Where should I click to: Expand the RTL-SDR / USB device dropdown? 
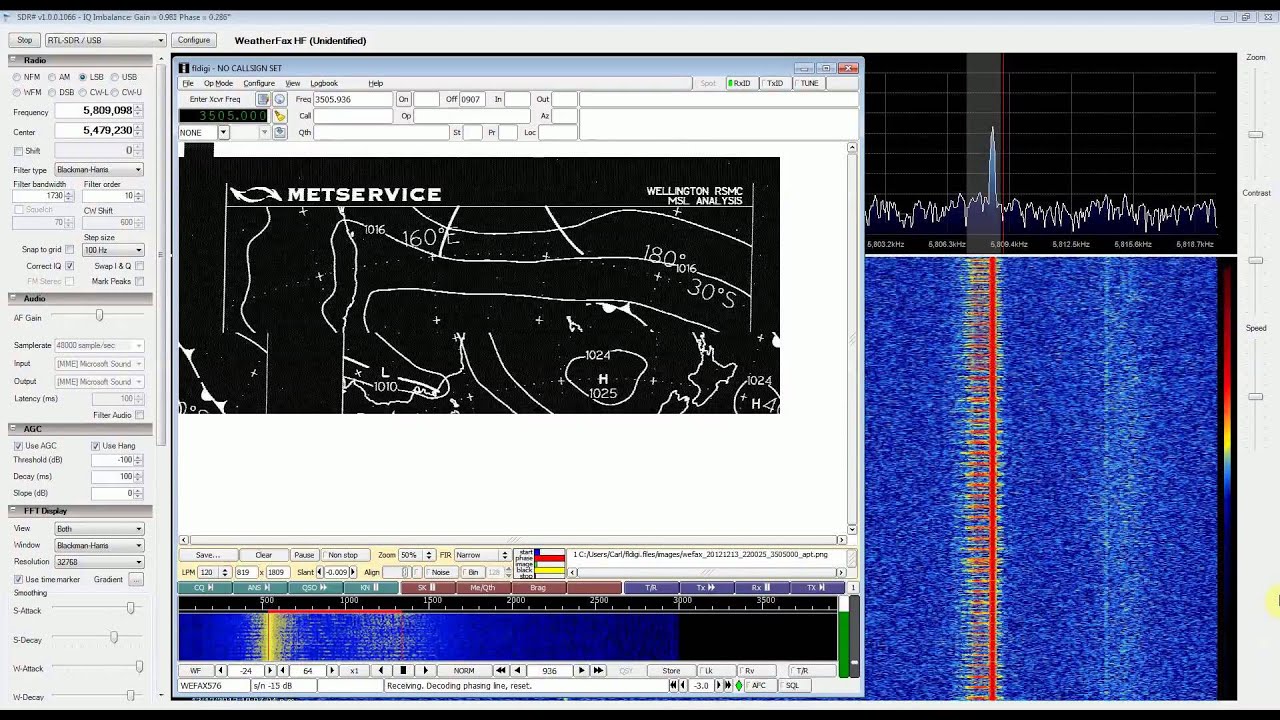click(104, 40)
